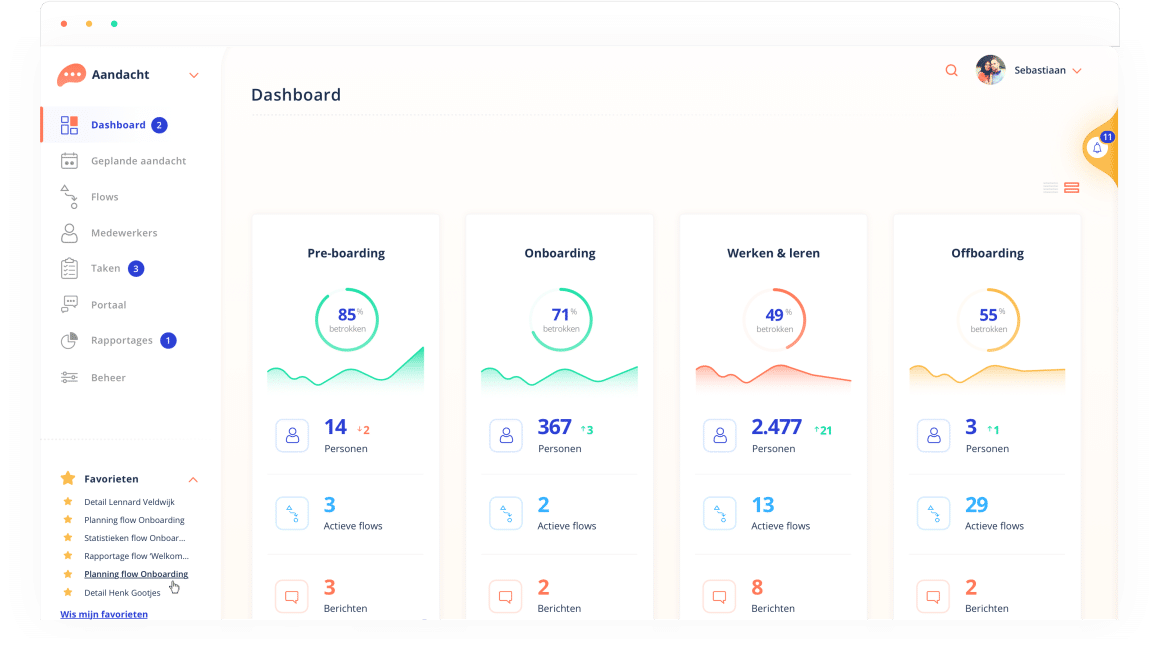The width and height of the screenshot is (1159, 660).
Task: Open favorite Detail Lennard Veldwijk
Action: coord(129,502)
